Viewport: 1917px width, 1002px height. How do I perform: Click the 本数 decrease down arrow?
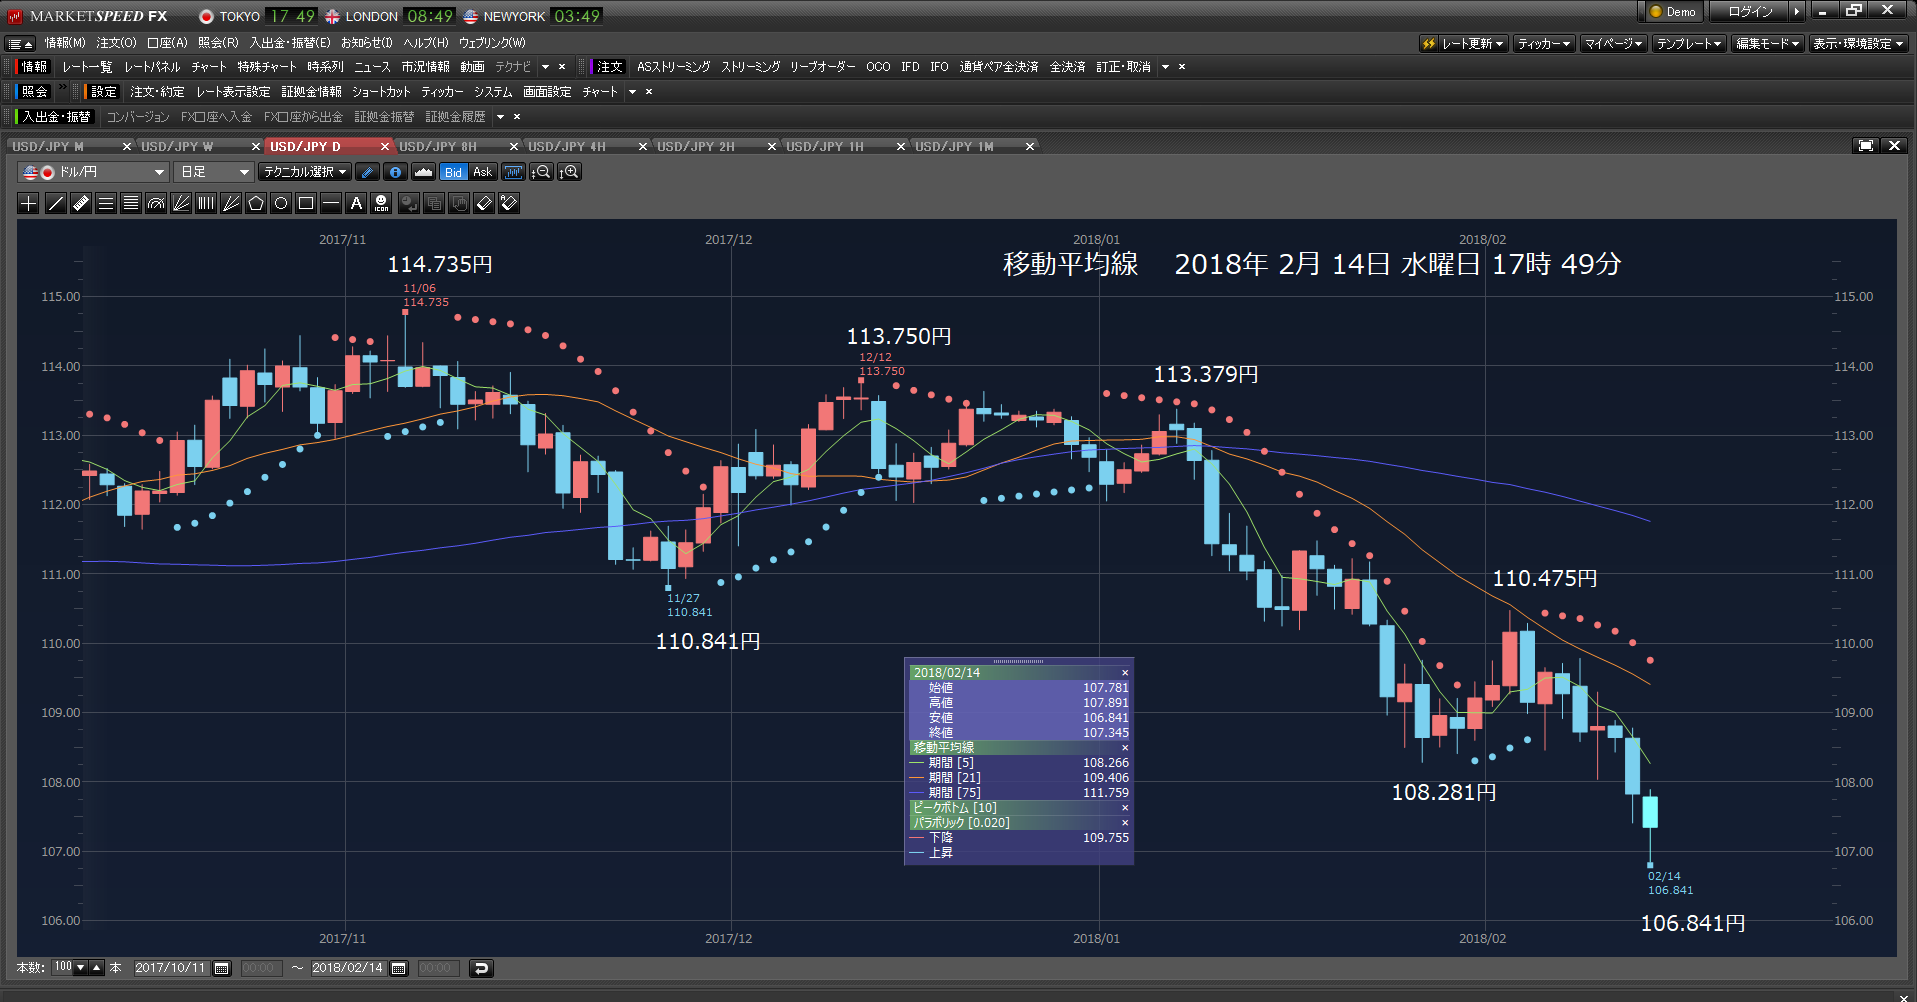[x=81, y=968]
